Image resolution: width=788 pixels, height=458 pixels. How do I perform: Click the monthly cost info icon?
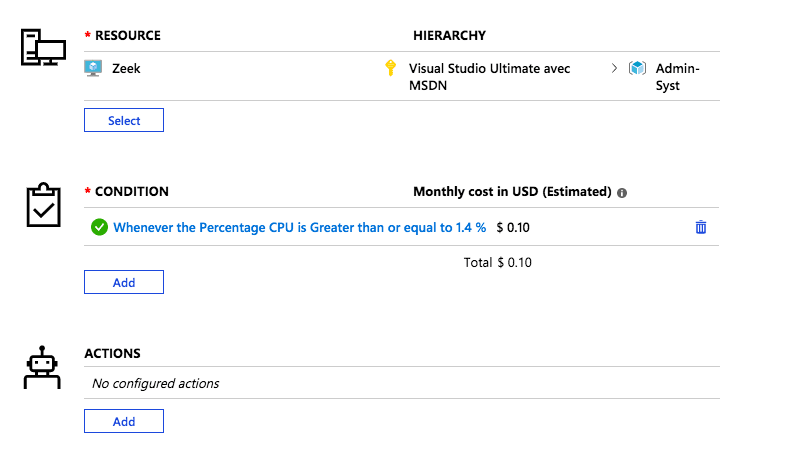622,192
